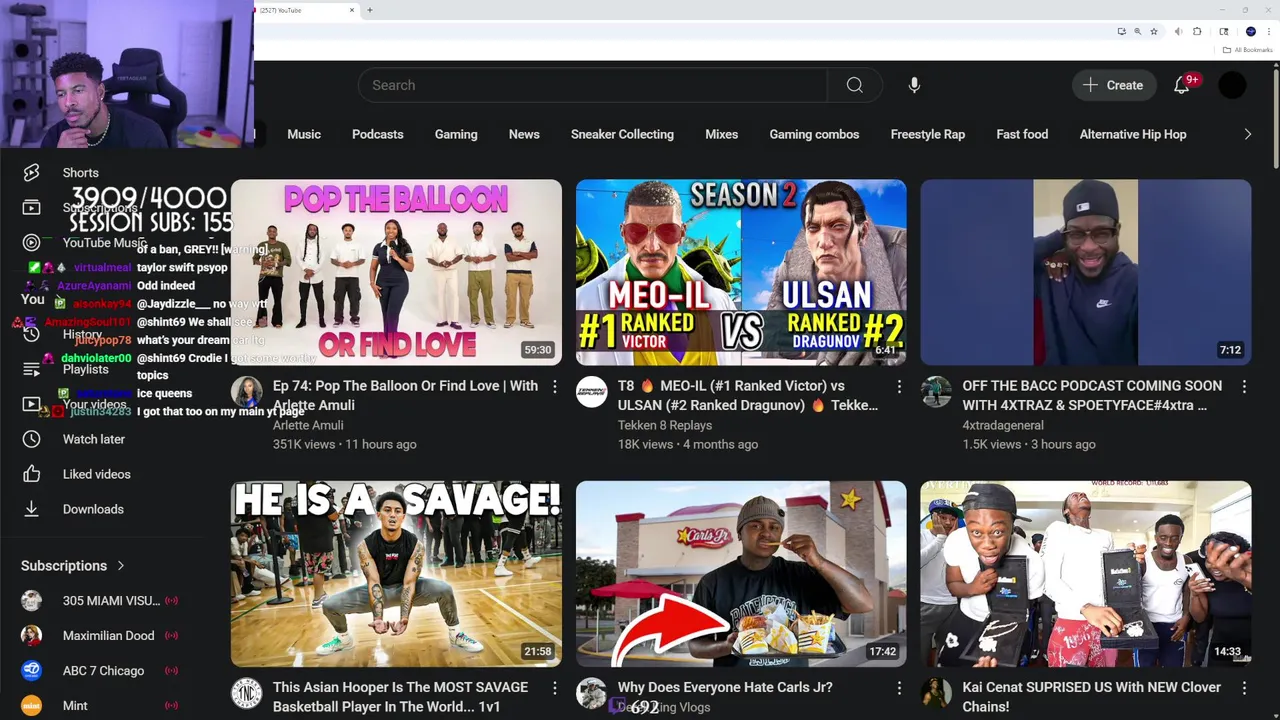Open Carls Jr video thumbnail
This screenshot has height=720, width=1280.
click(x=741, y=574)
